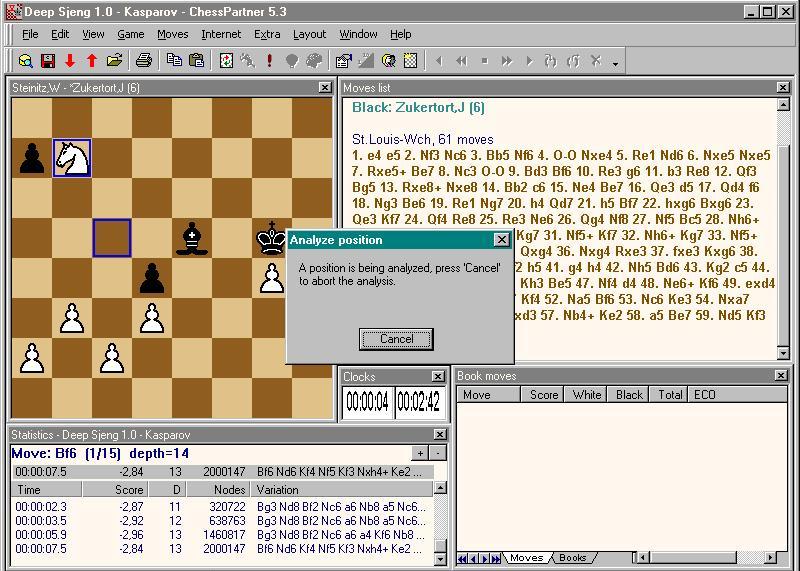Click the red up arrow toolbar icon
The width and height of the screenshot is (800, 571).
pyautogui.click(x=92, y=61)
